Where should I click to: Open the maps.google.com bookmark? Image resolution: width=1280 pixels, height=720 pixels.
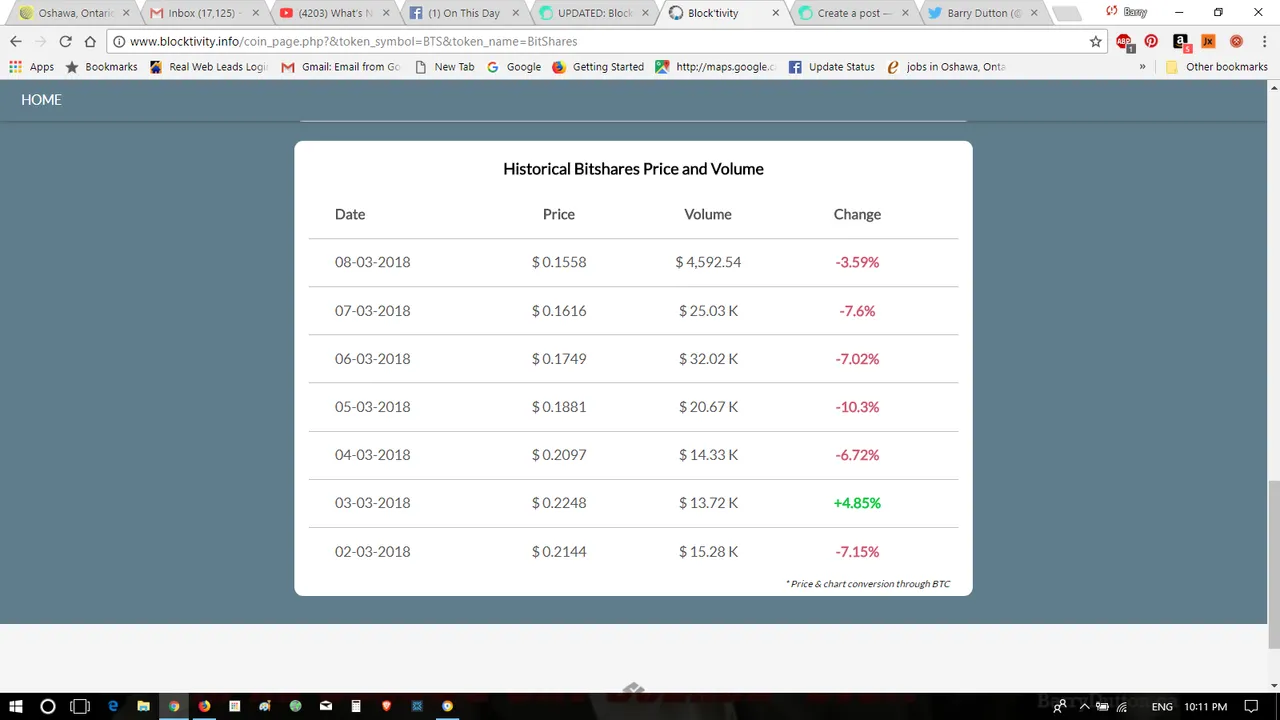(716, 67)
